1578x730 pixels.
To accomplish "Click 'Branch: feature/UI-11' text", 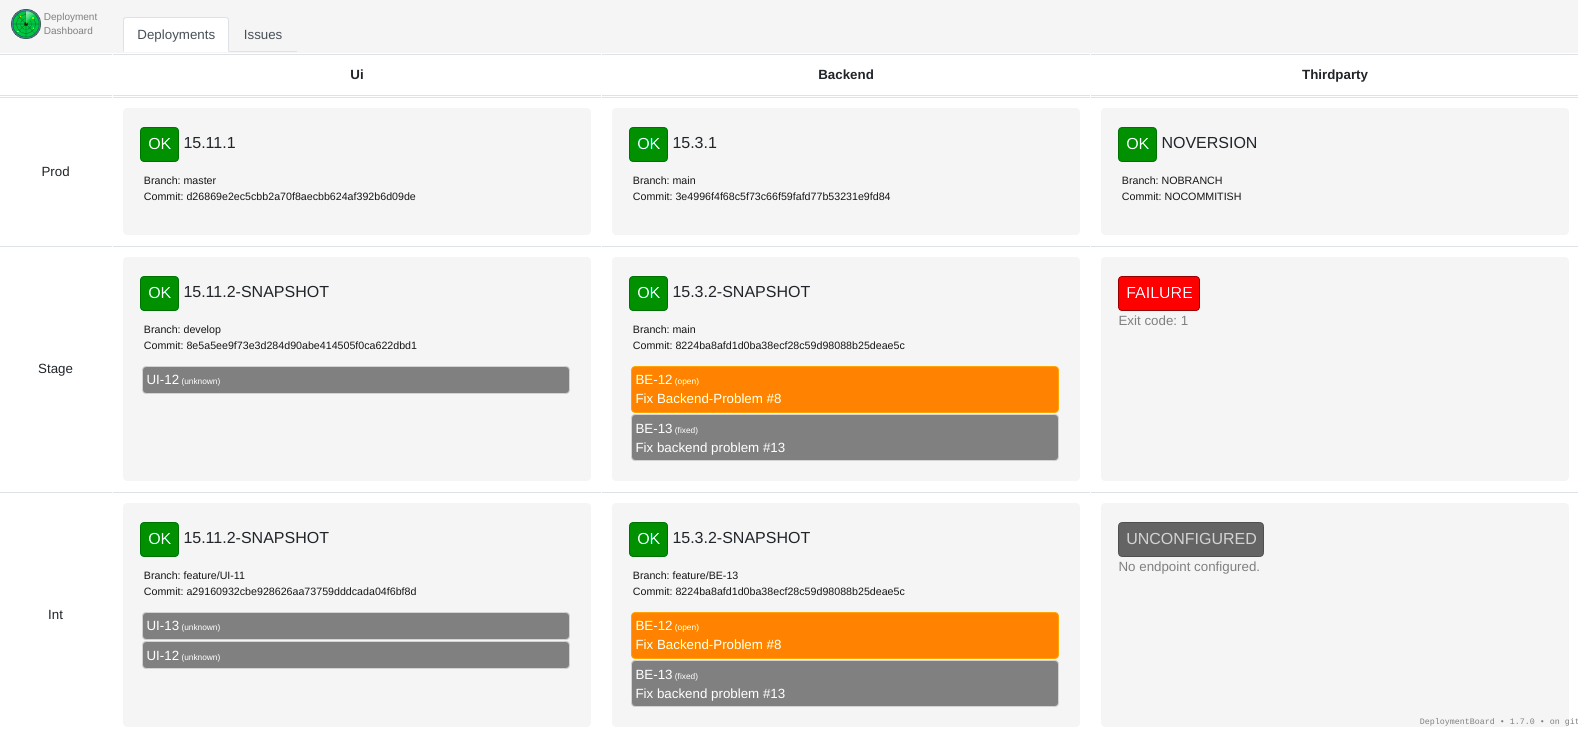I will coord(195,576).
